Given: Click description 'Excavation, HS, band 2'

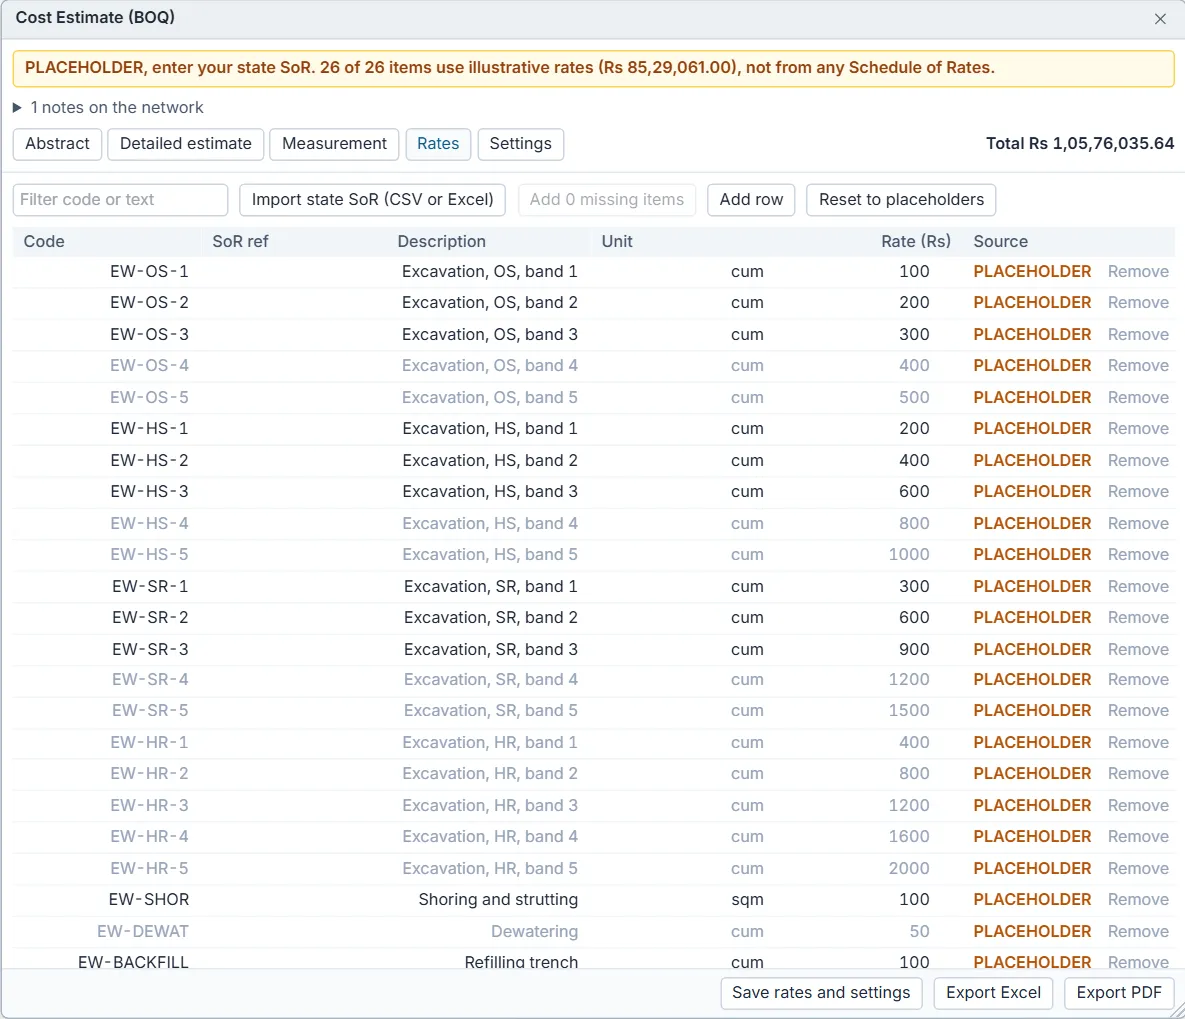Looking at the screenshot, I should pyautogui.click(x=490, y=460).
